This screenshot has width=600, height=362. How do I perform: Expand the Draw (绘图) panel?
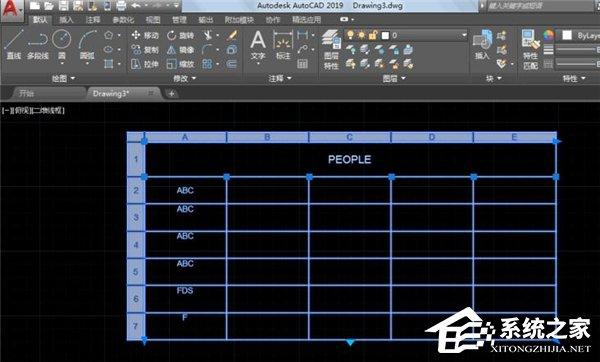coord(63,78)
